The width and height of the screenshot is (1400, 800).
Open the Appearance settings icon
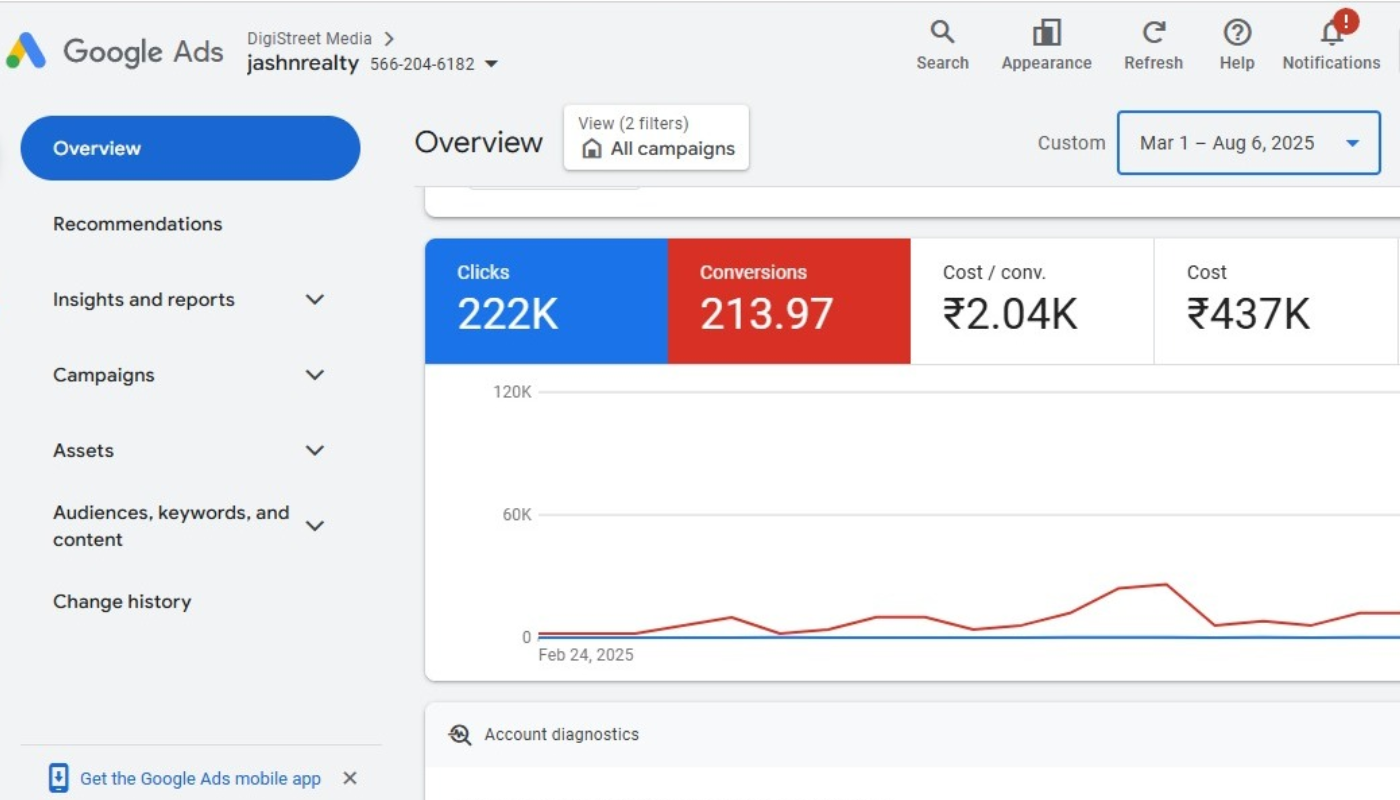(1046, 33)
